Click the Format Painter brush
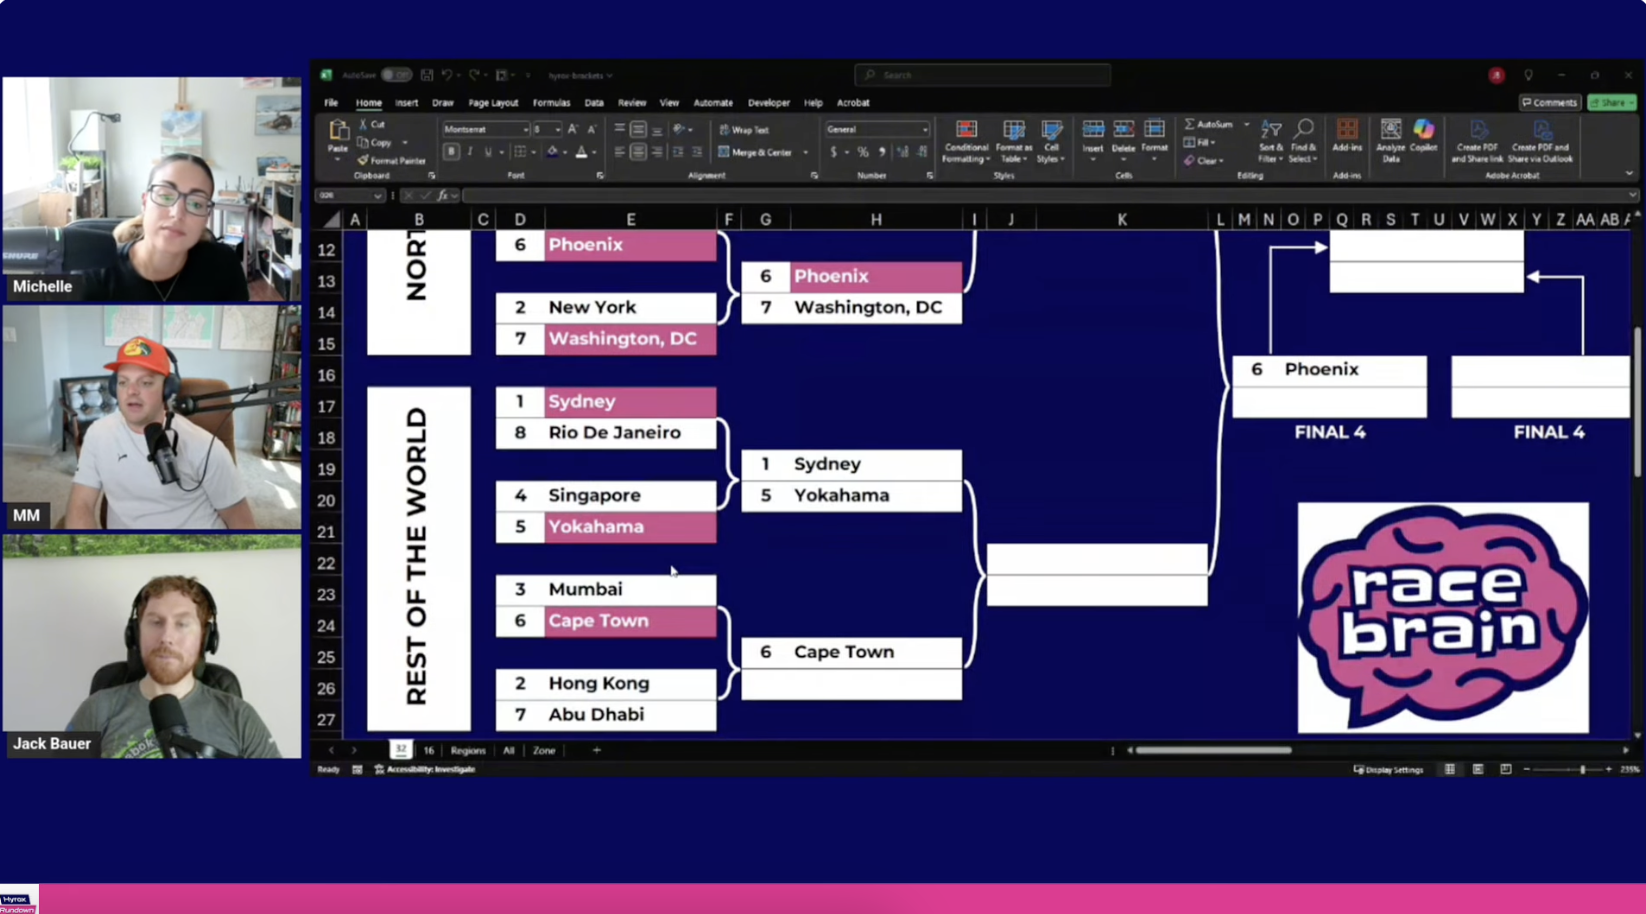 pyautogui.click(x=363, y=160)
